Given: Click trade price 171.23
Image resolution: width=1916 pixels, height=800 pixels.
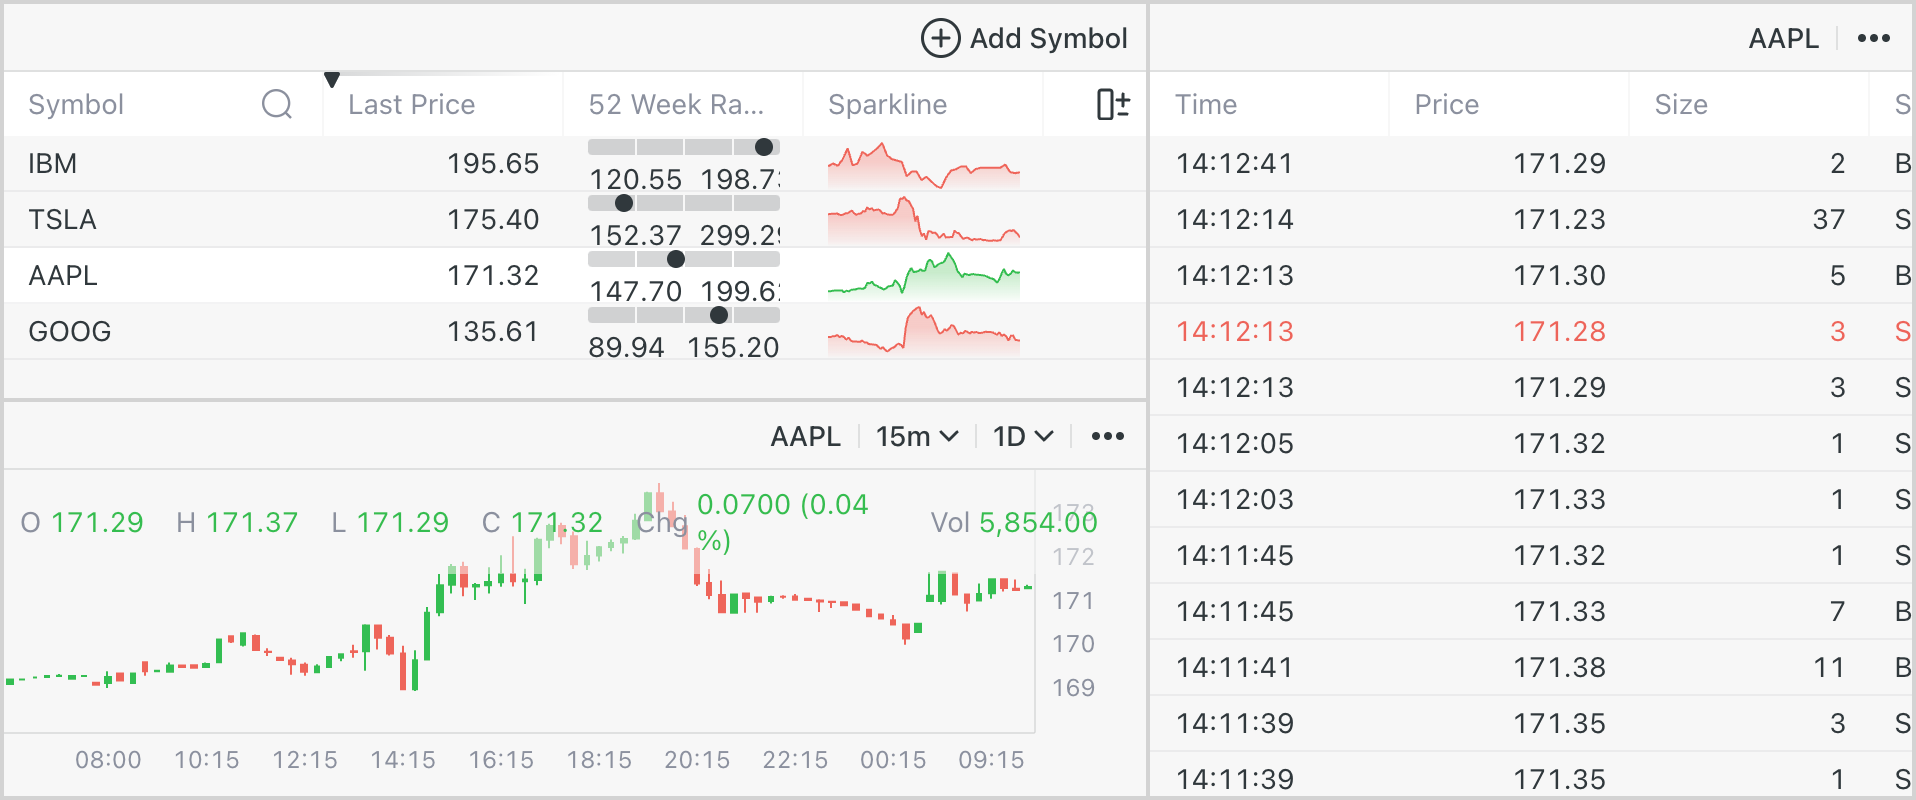Looking at the screenshot, I should point(1559,219).
